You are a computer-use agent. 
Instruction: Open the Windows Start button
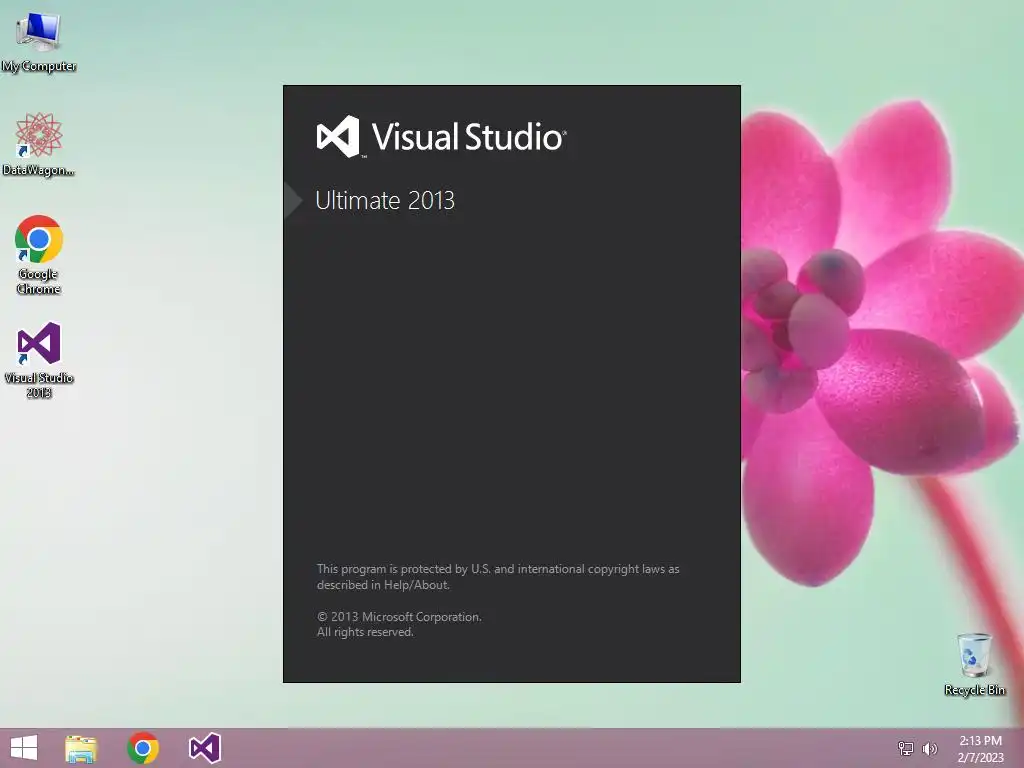(x=24, y=748)
